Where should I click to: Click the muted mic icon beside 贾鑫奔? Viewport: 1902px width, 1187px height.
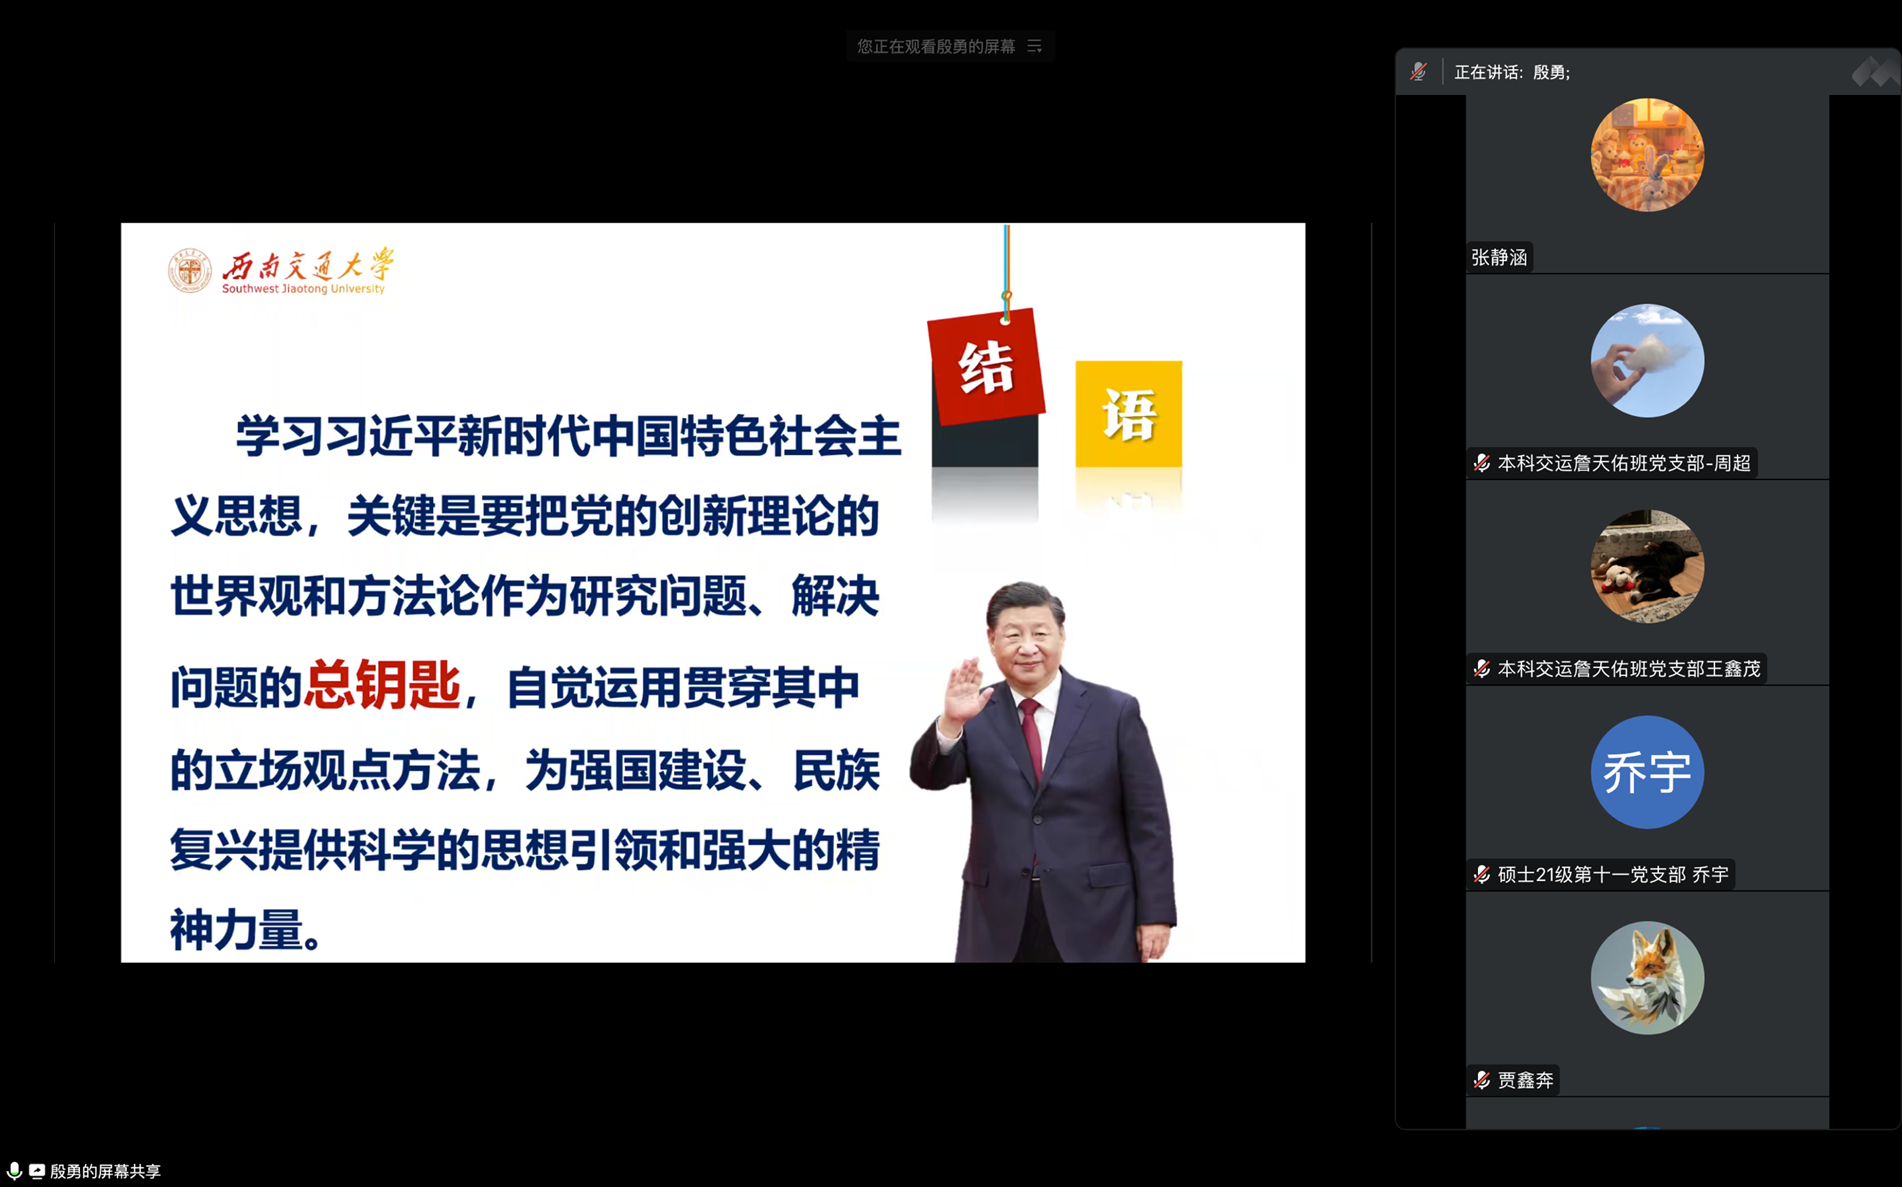(x=1482, y=1080)
